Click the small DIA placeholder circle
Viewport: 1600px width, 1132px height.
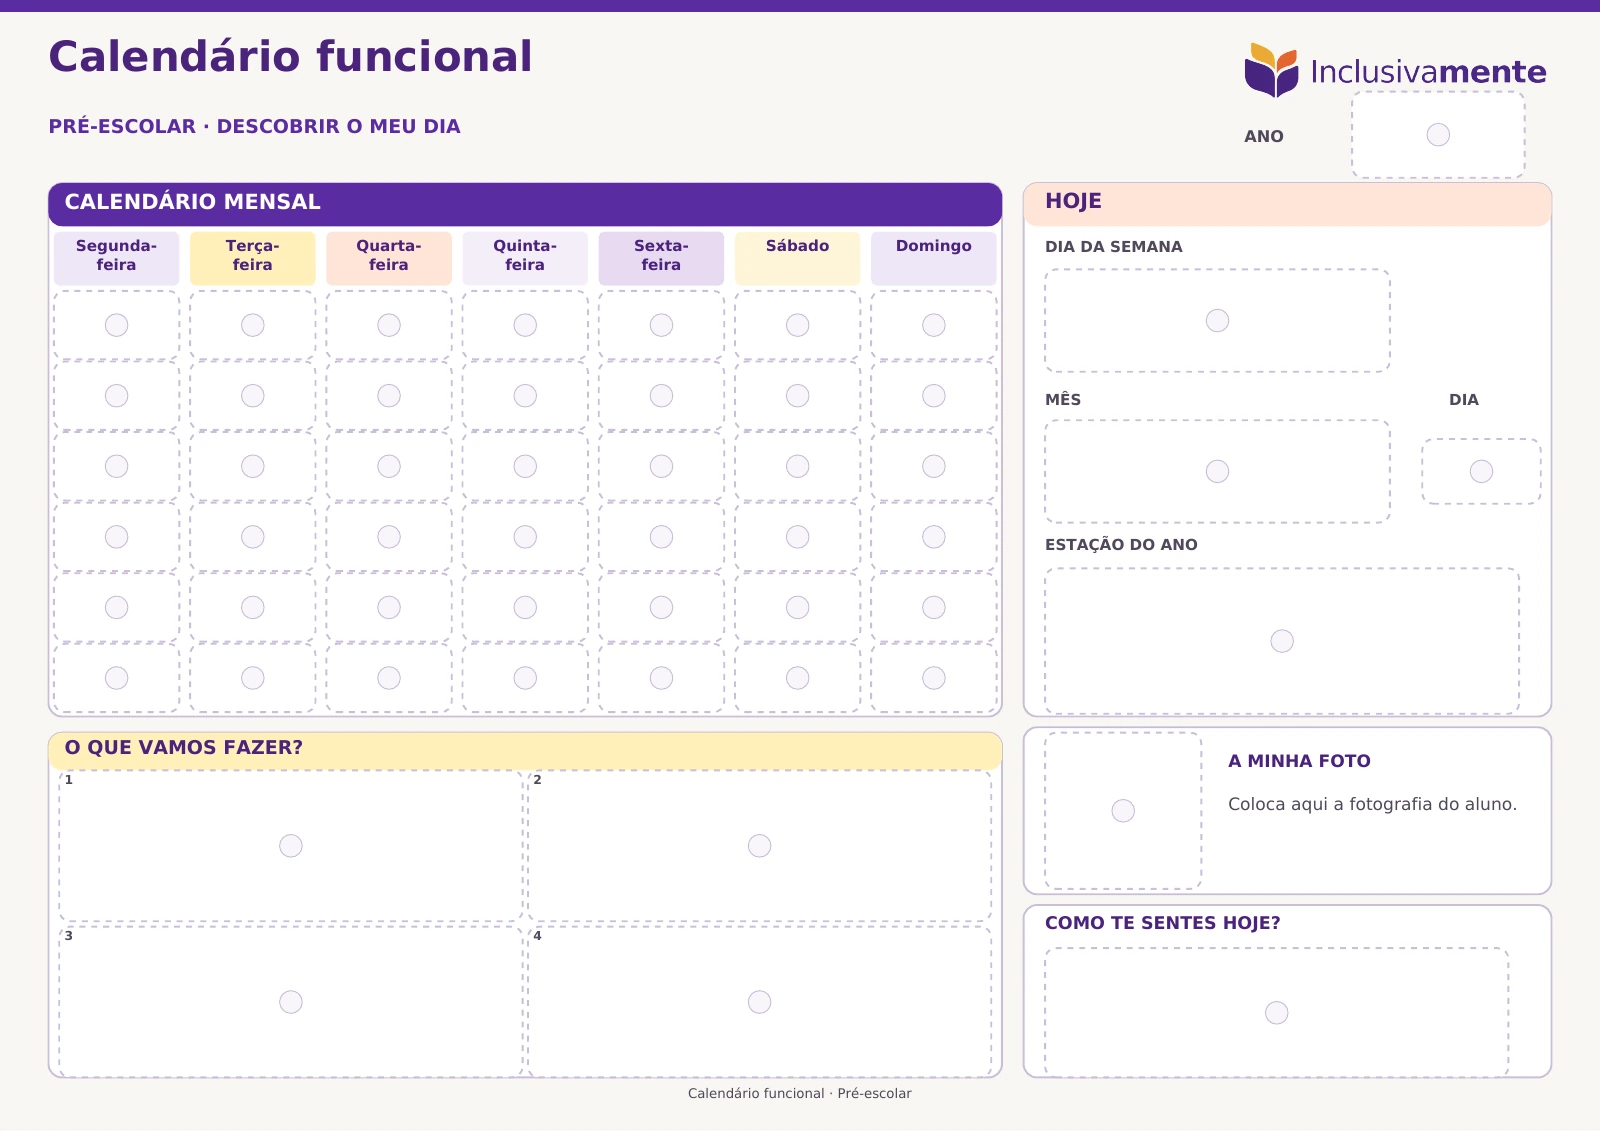point(1481,471)
